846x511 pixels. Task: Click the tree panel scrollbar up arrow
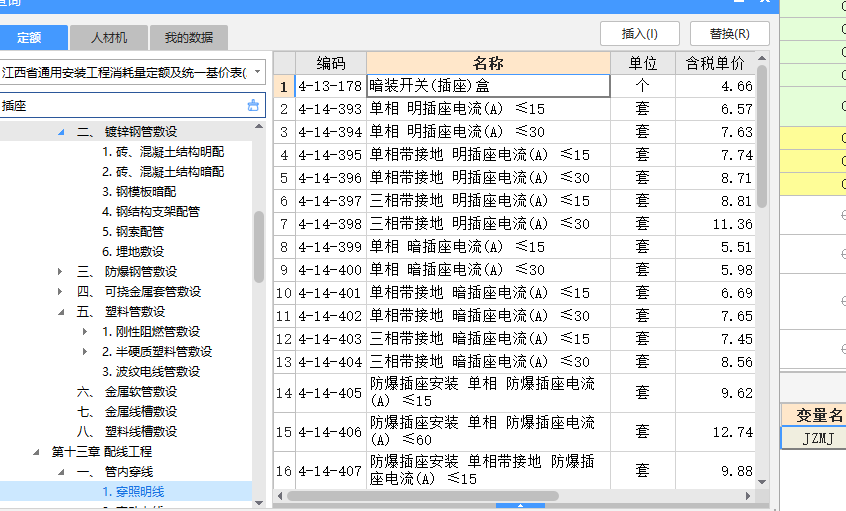pos(258,126)
